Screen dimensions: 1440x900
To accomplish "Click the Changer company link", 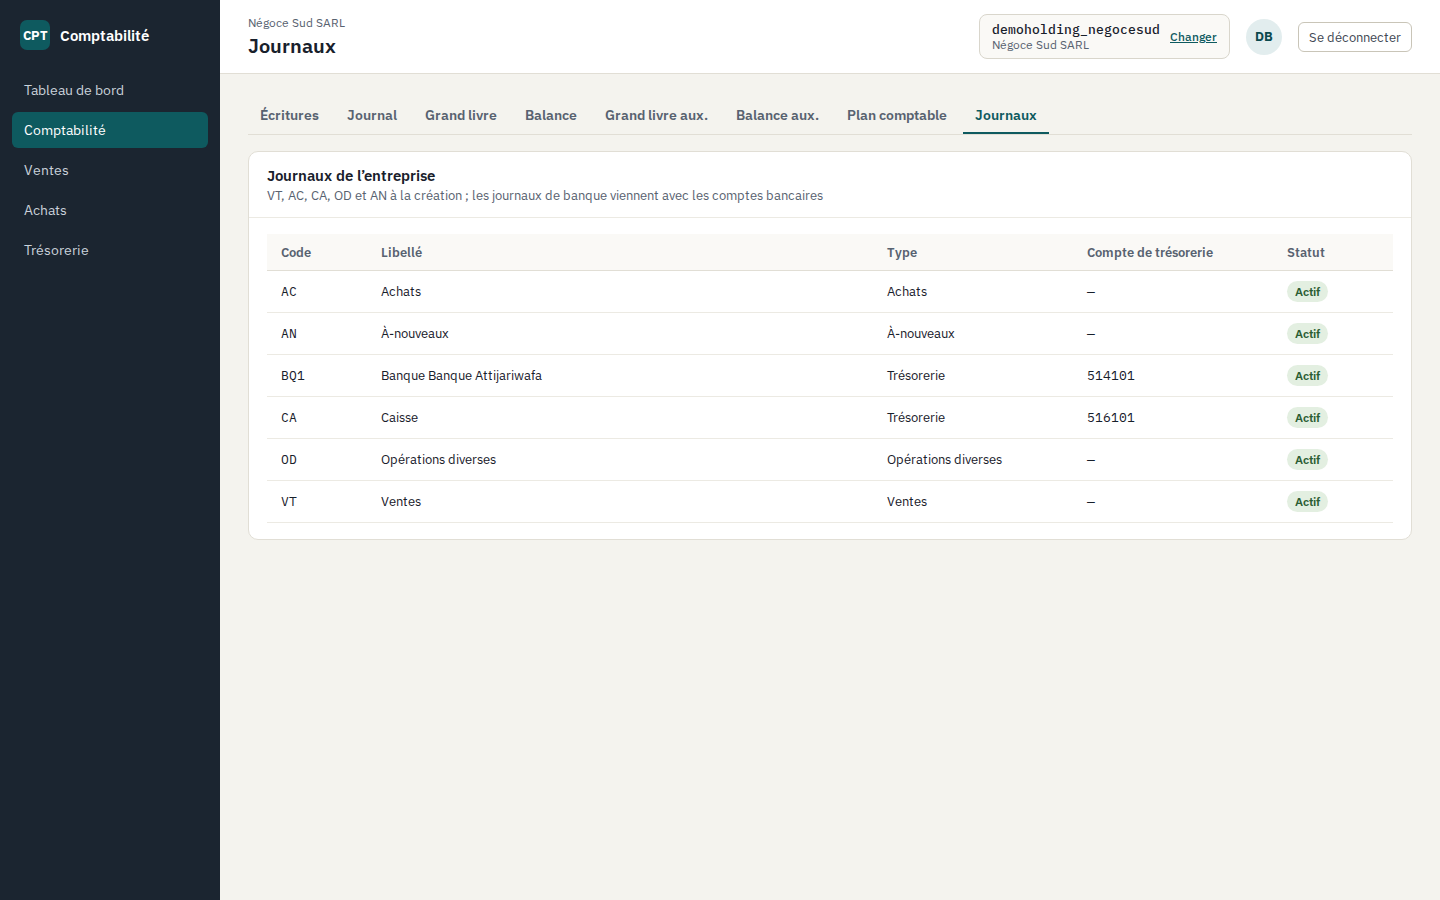I will pos(1193,37).
